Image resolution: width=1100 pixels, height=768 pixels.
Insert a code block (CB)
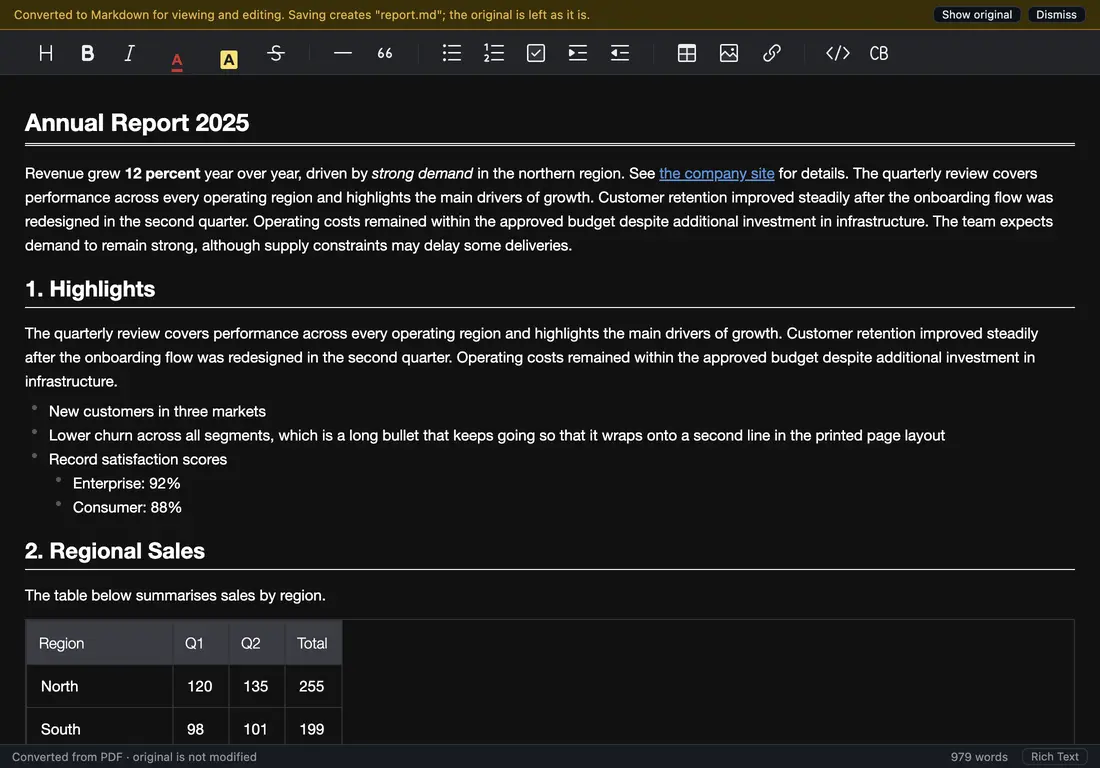879,53
